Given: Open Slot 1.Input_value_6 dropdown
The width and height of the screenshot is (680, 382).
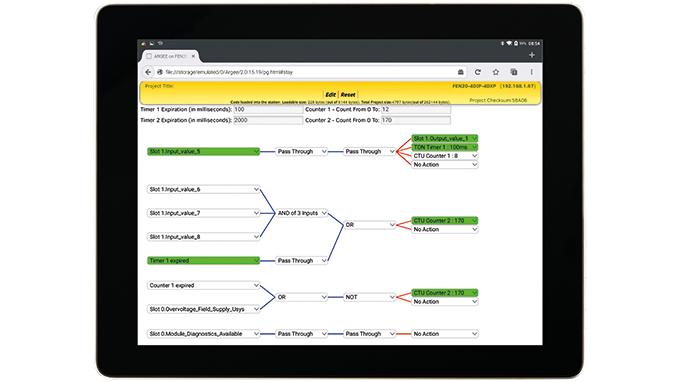Looking at the screenshot, I should (203, 189).
